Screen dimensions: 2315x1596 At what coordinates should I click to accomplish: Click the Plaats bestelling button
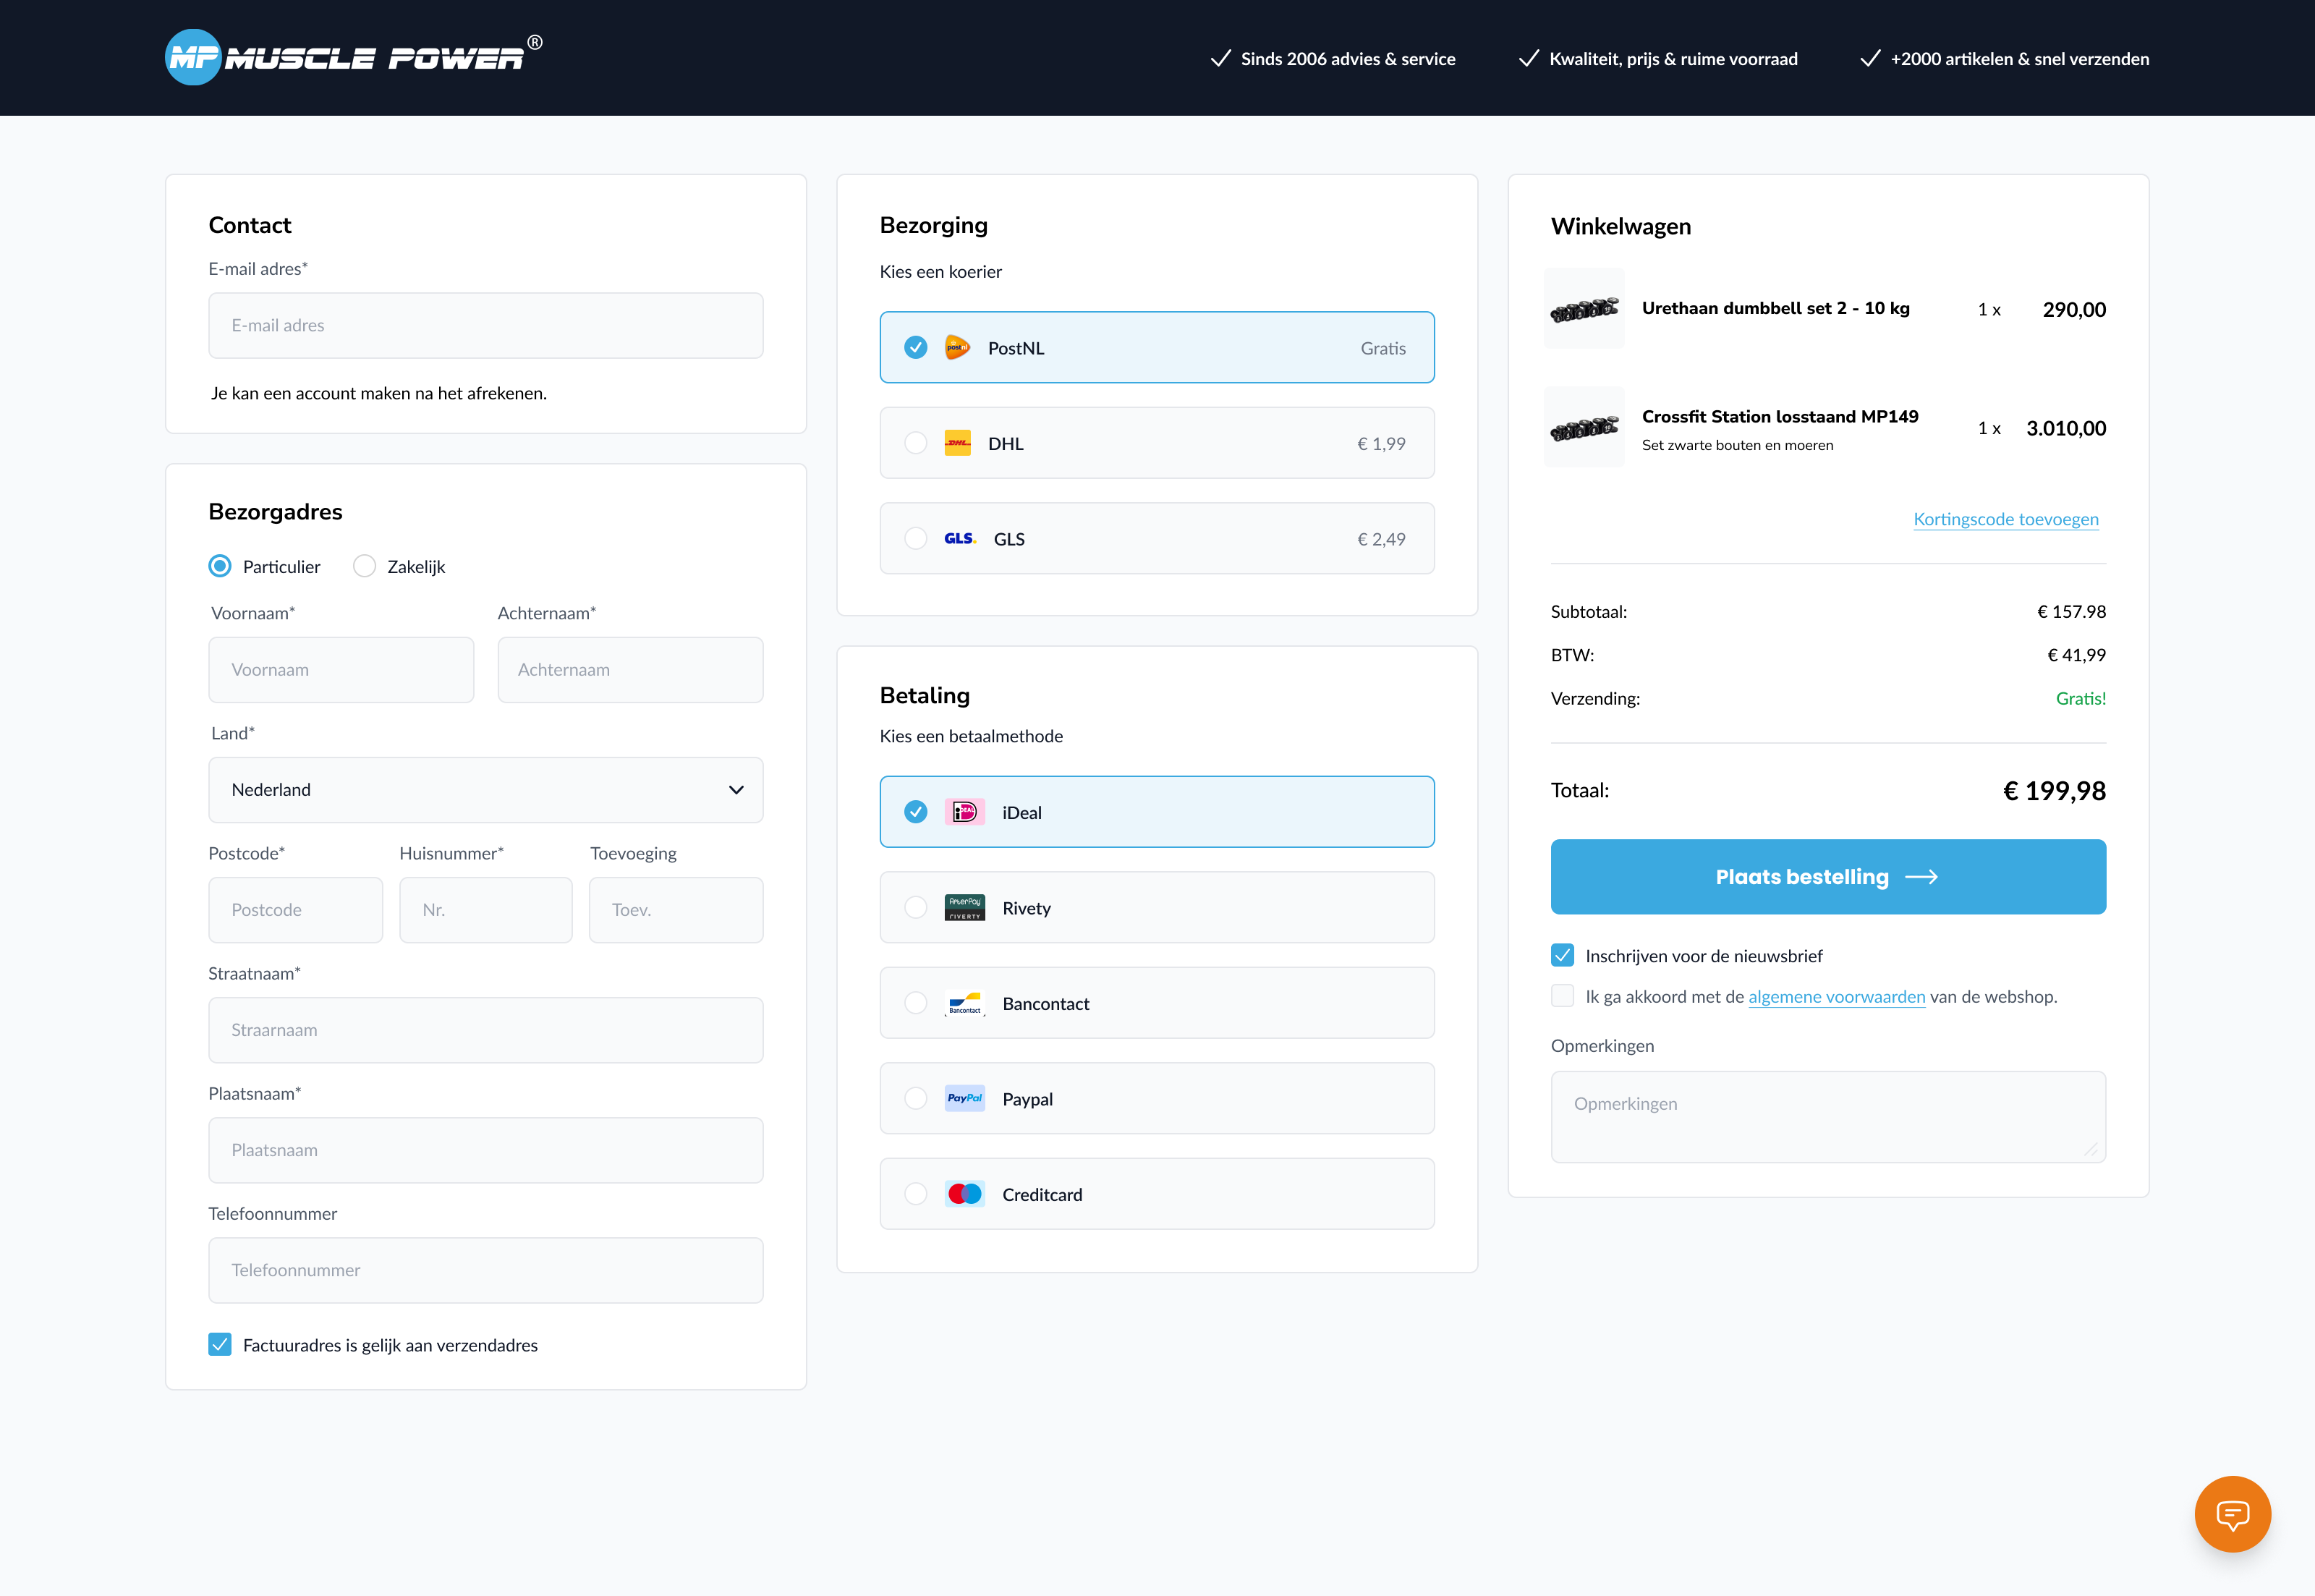coord(1827,876)
